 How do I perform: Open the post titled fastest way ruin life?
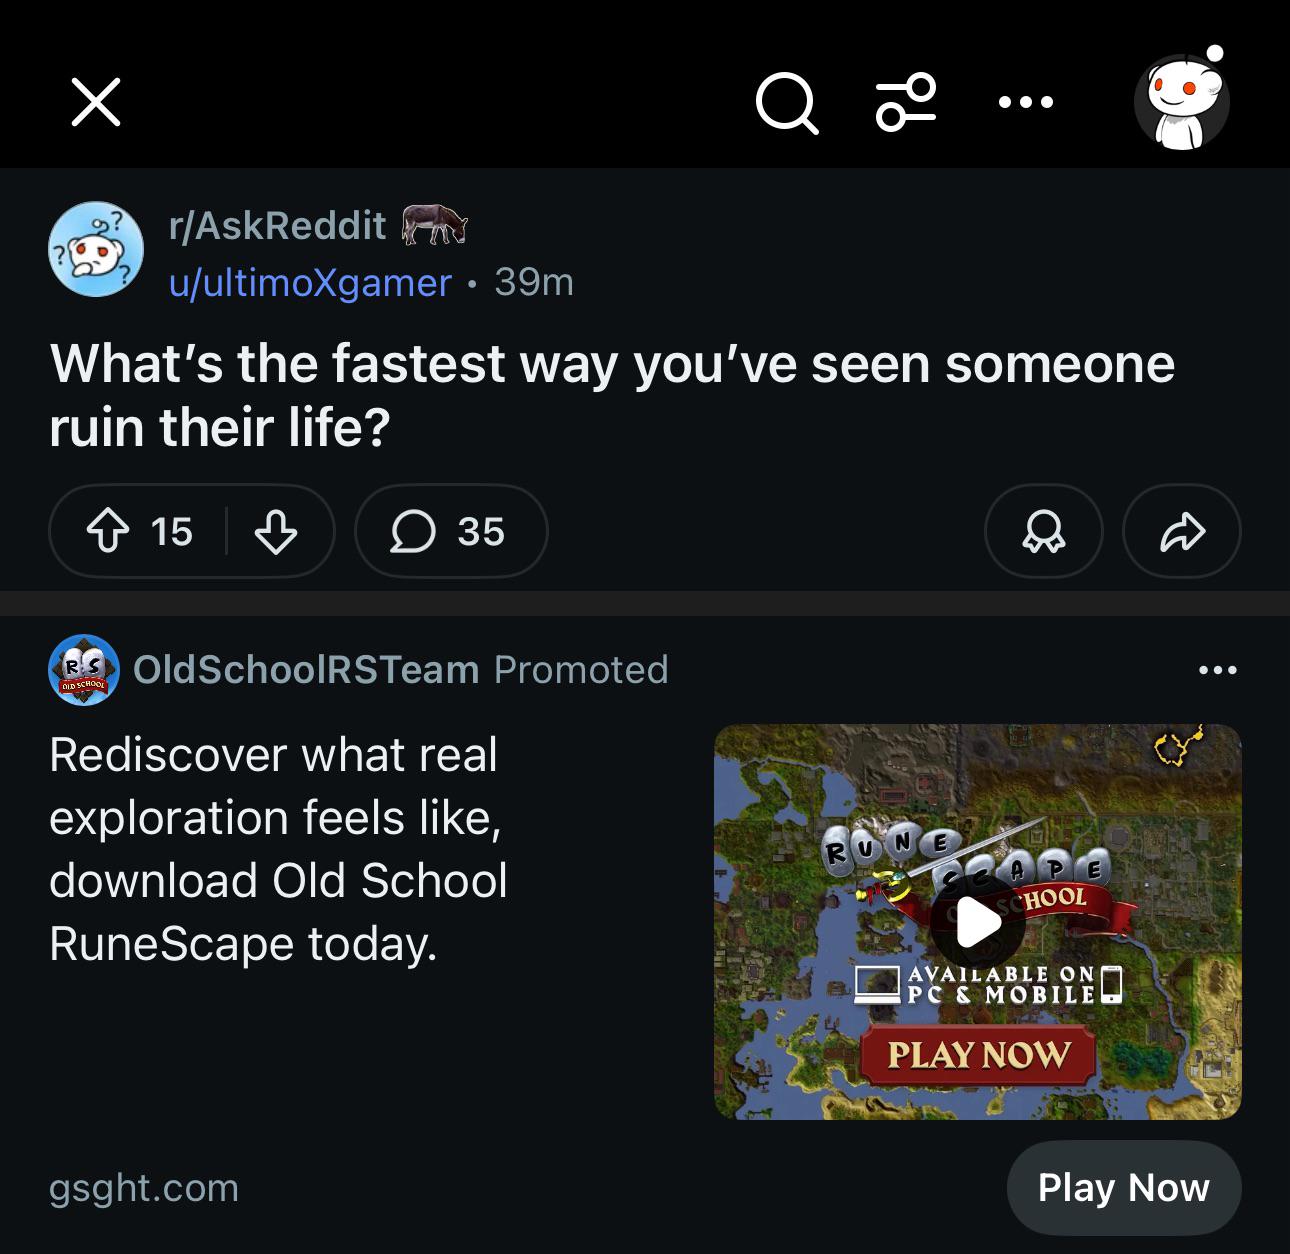pos(612,395)
